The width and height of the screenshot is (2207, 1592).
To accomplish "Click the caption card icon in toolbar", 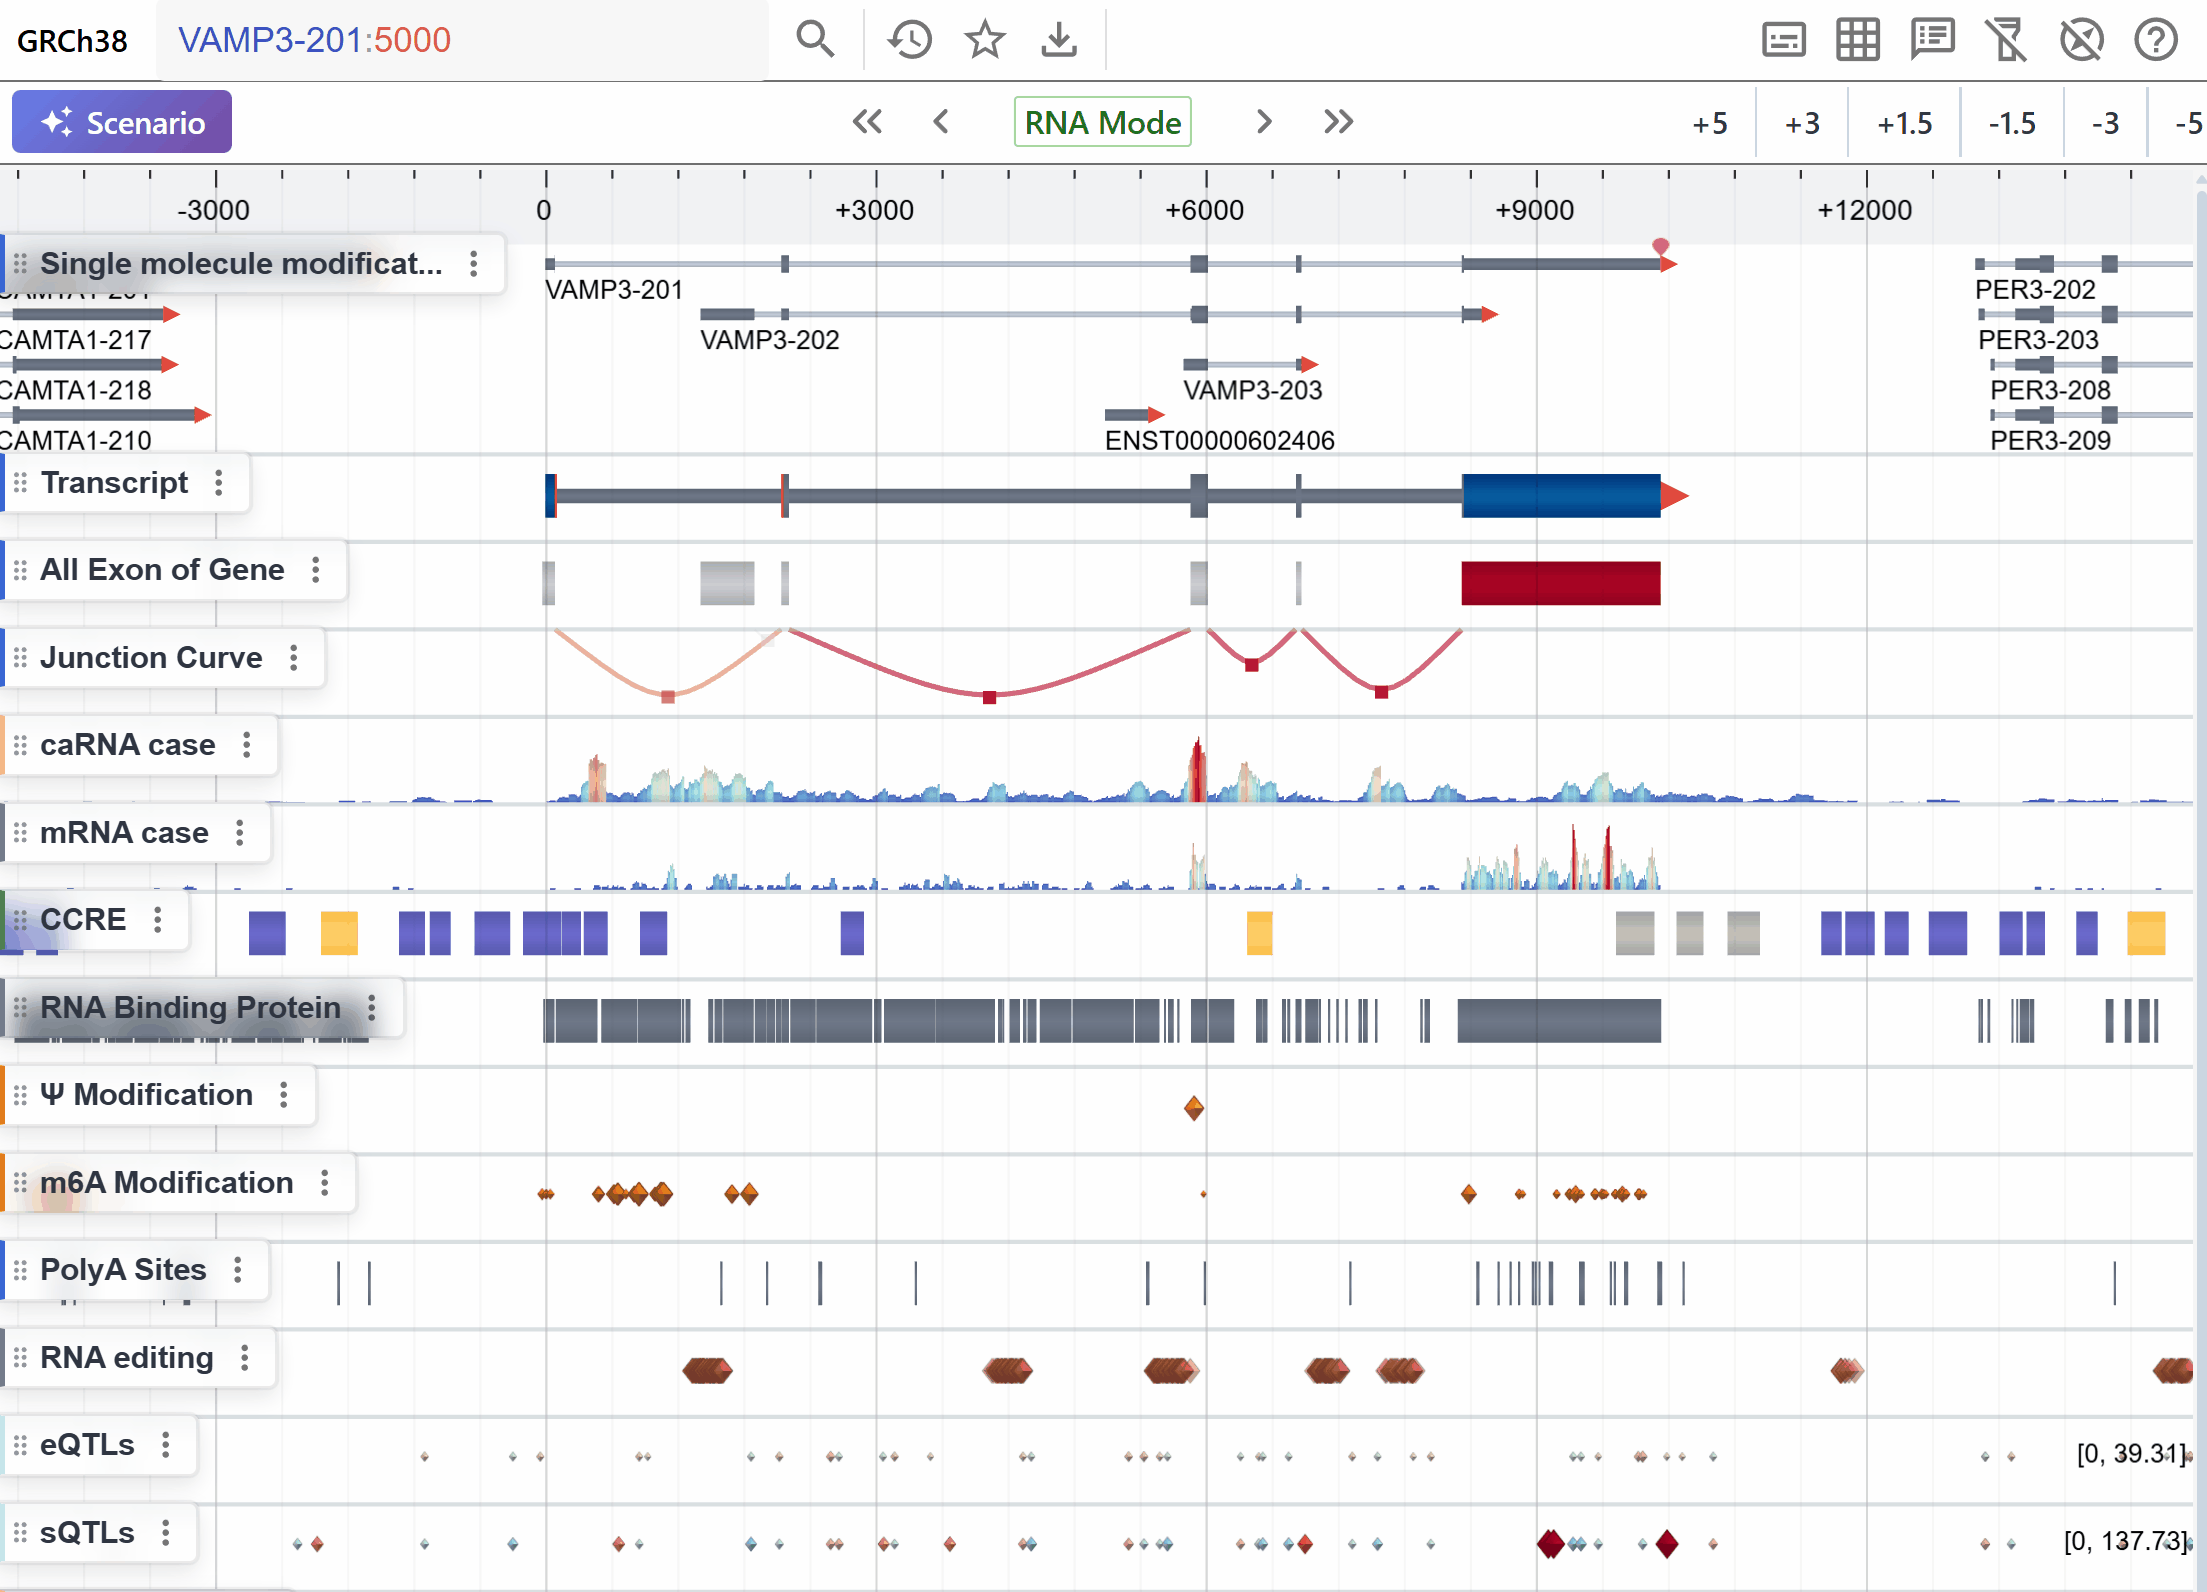I will point(1783,40).
